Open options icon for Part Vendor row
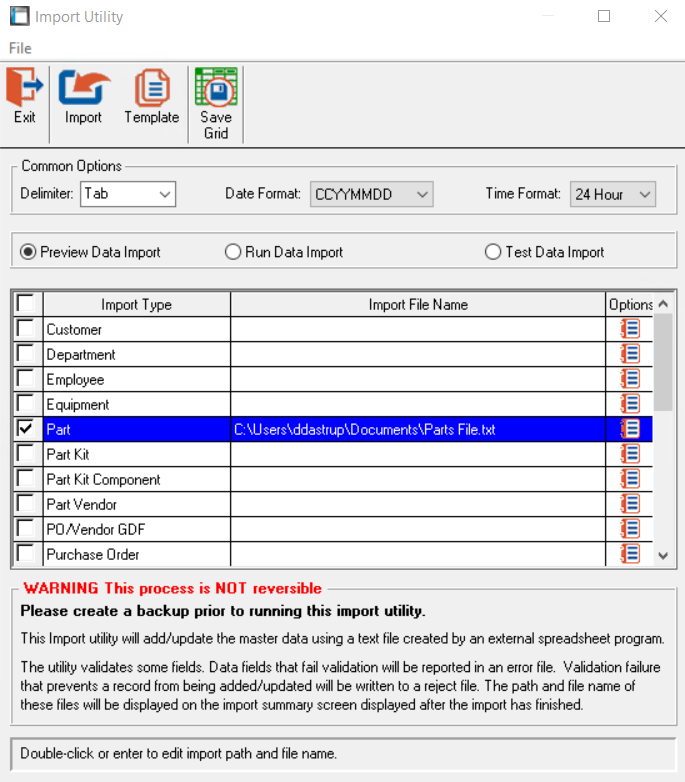685x782 pixels. [630, 504]
